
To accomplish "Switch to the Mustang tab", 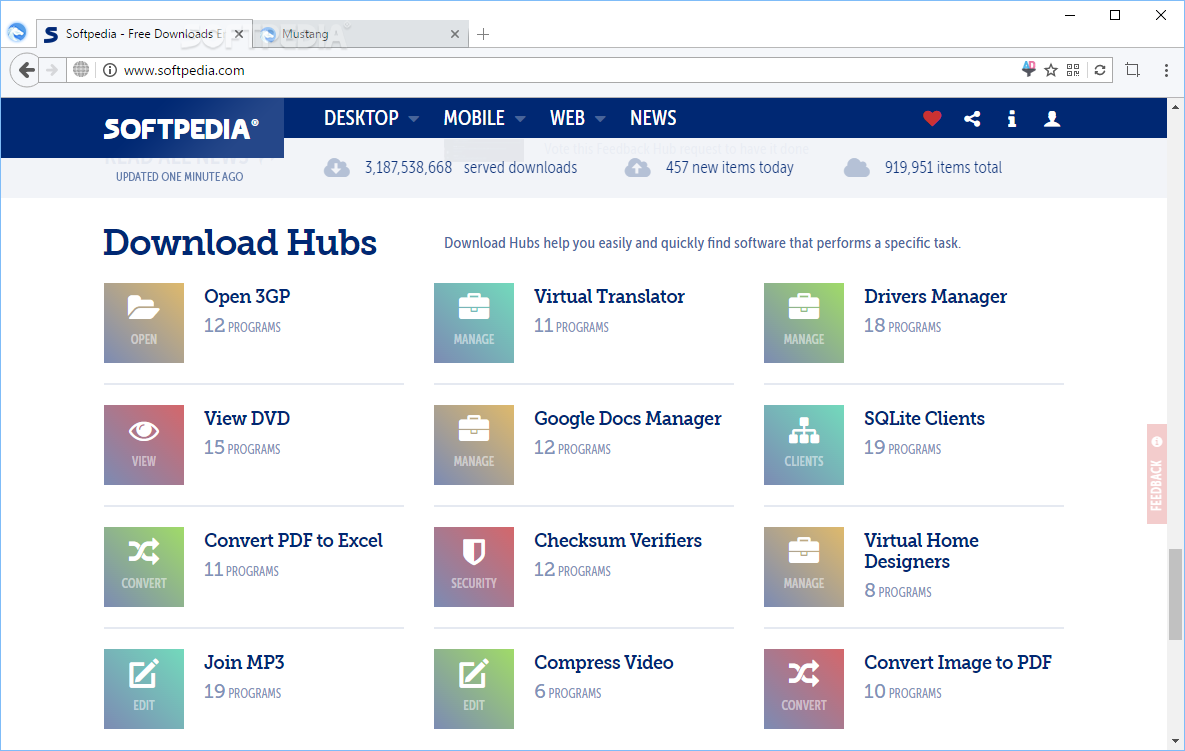I will tap(360, 34).
